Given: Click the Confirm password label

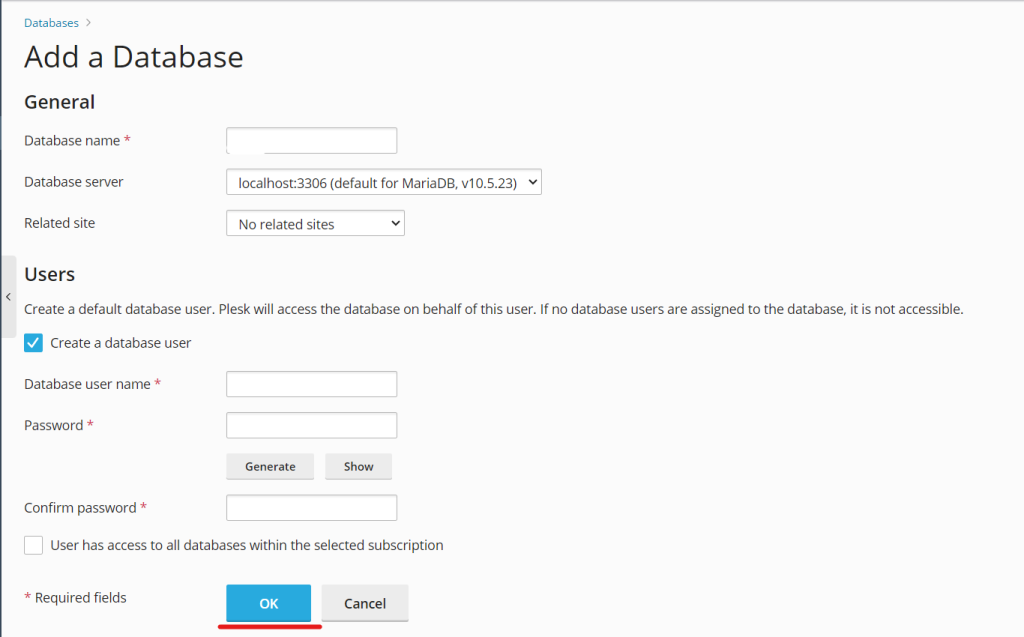Looking at the screenshot, I should coord(86,508).
